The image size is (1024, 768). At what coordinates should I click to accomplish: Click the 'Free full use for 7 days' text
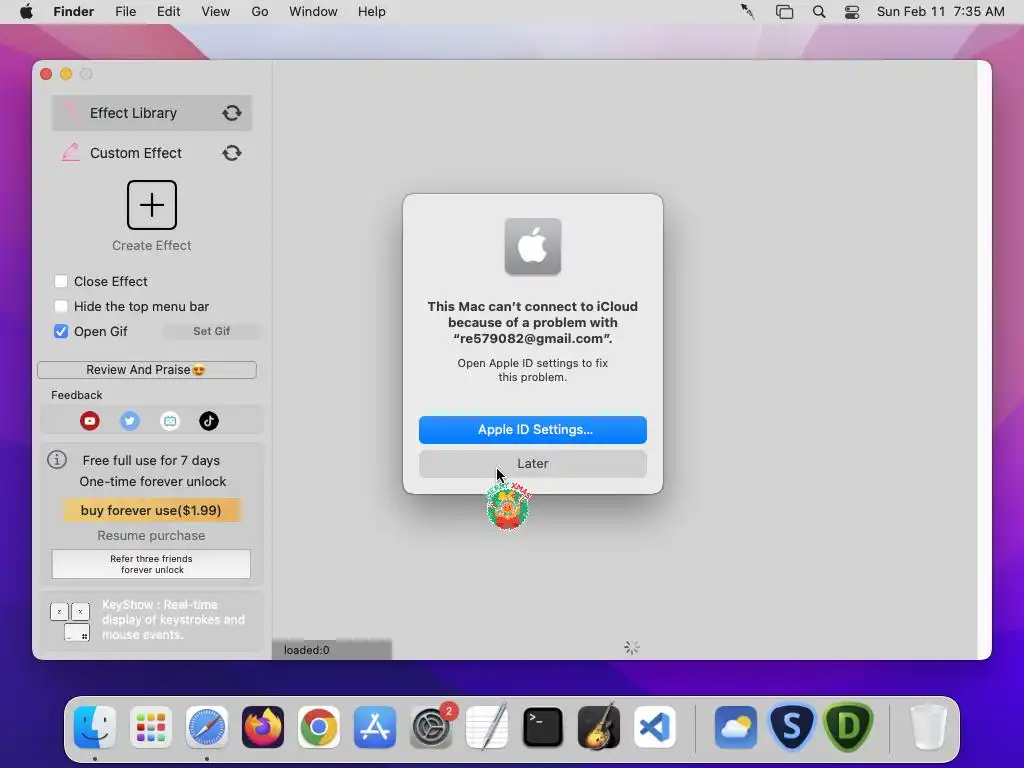pyautogui.click(x=152, y=460)
